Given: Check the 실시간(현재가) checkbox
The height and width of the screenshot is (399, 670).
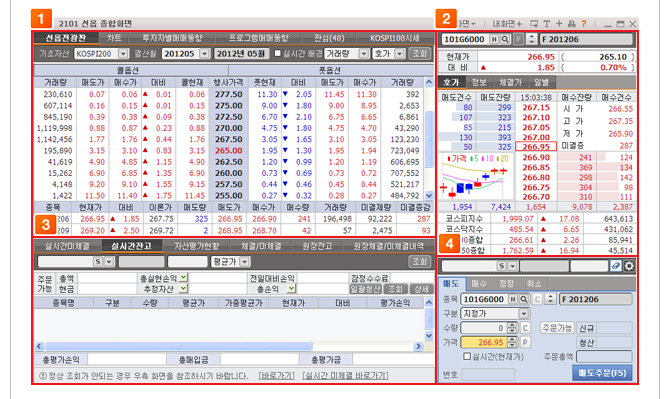Looking at the screenshot, I should [467, 356].
